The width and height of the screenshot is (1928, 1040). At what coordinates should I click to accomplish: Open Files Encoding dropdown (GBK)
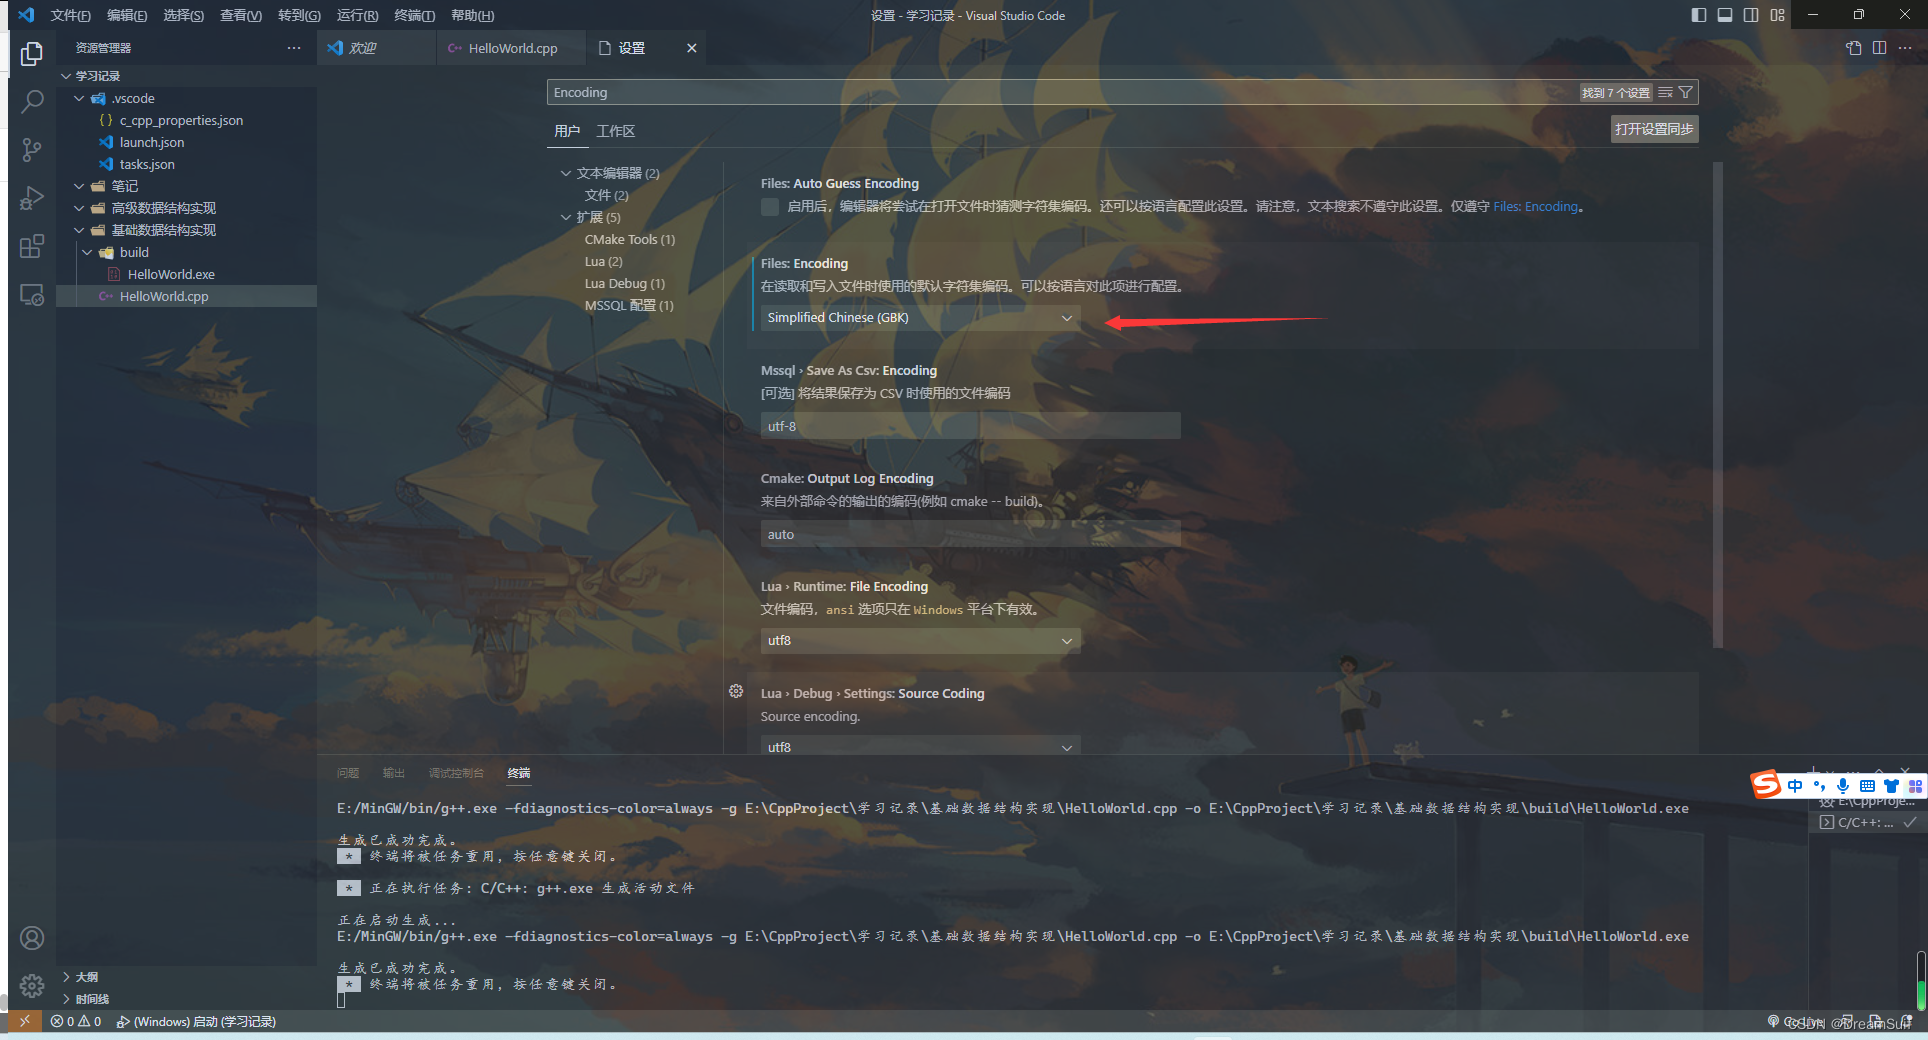920,318
